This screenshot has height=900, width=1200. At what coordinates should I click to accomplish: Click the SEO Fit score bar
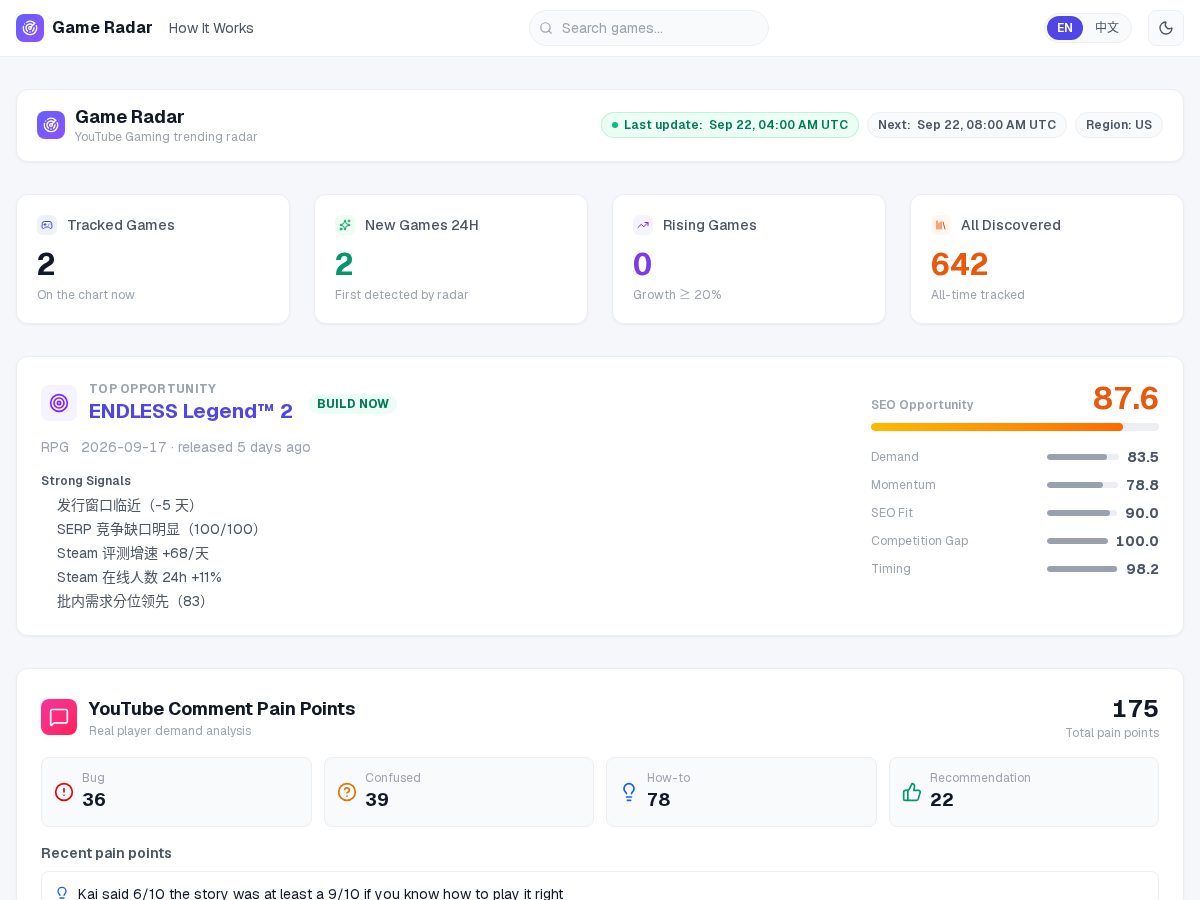tap(1083, 513)
